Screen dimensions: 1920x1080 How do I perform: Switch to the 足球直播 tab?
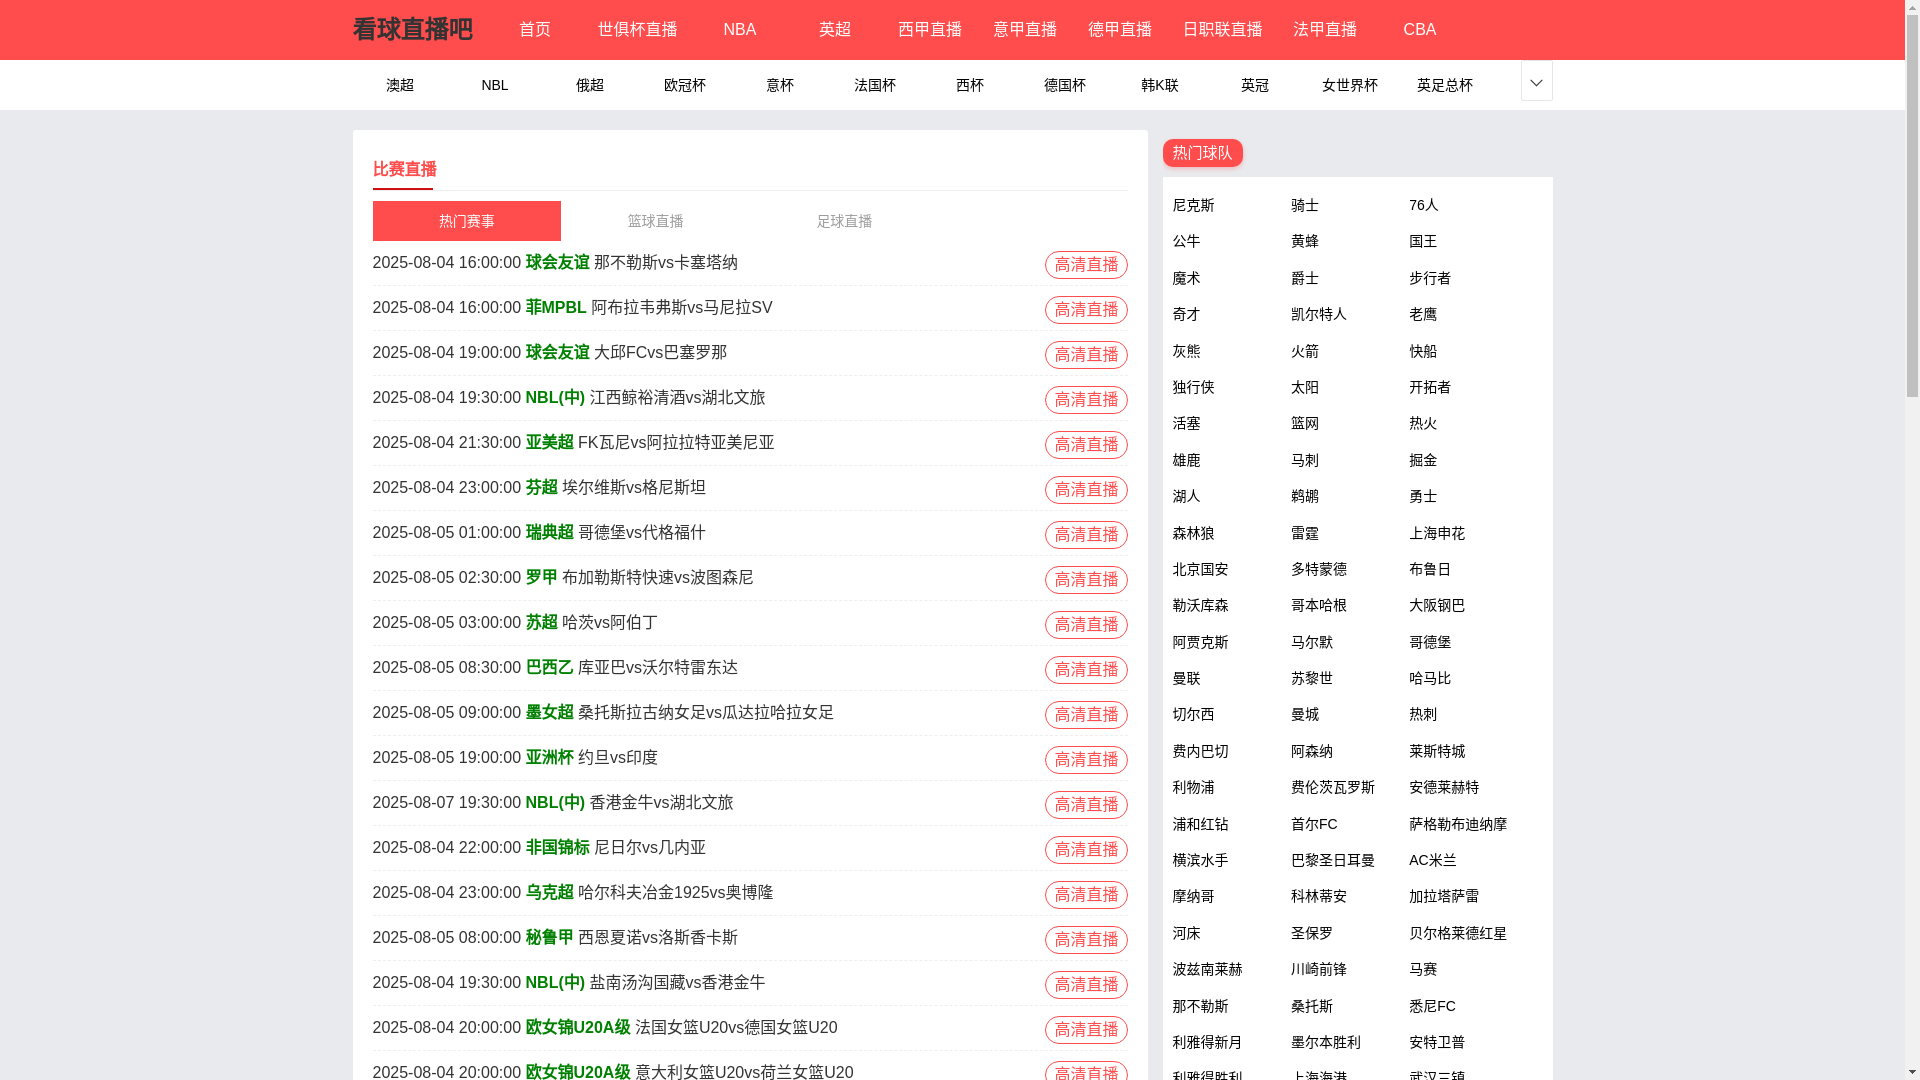[844, 221]
